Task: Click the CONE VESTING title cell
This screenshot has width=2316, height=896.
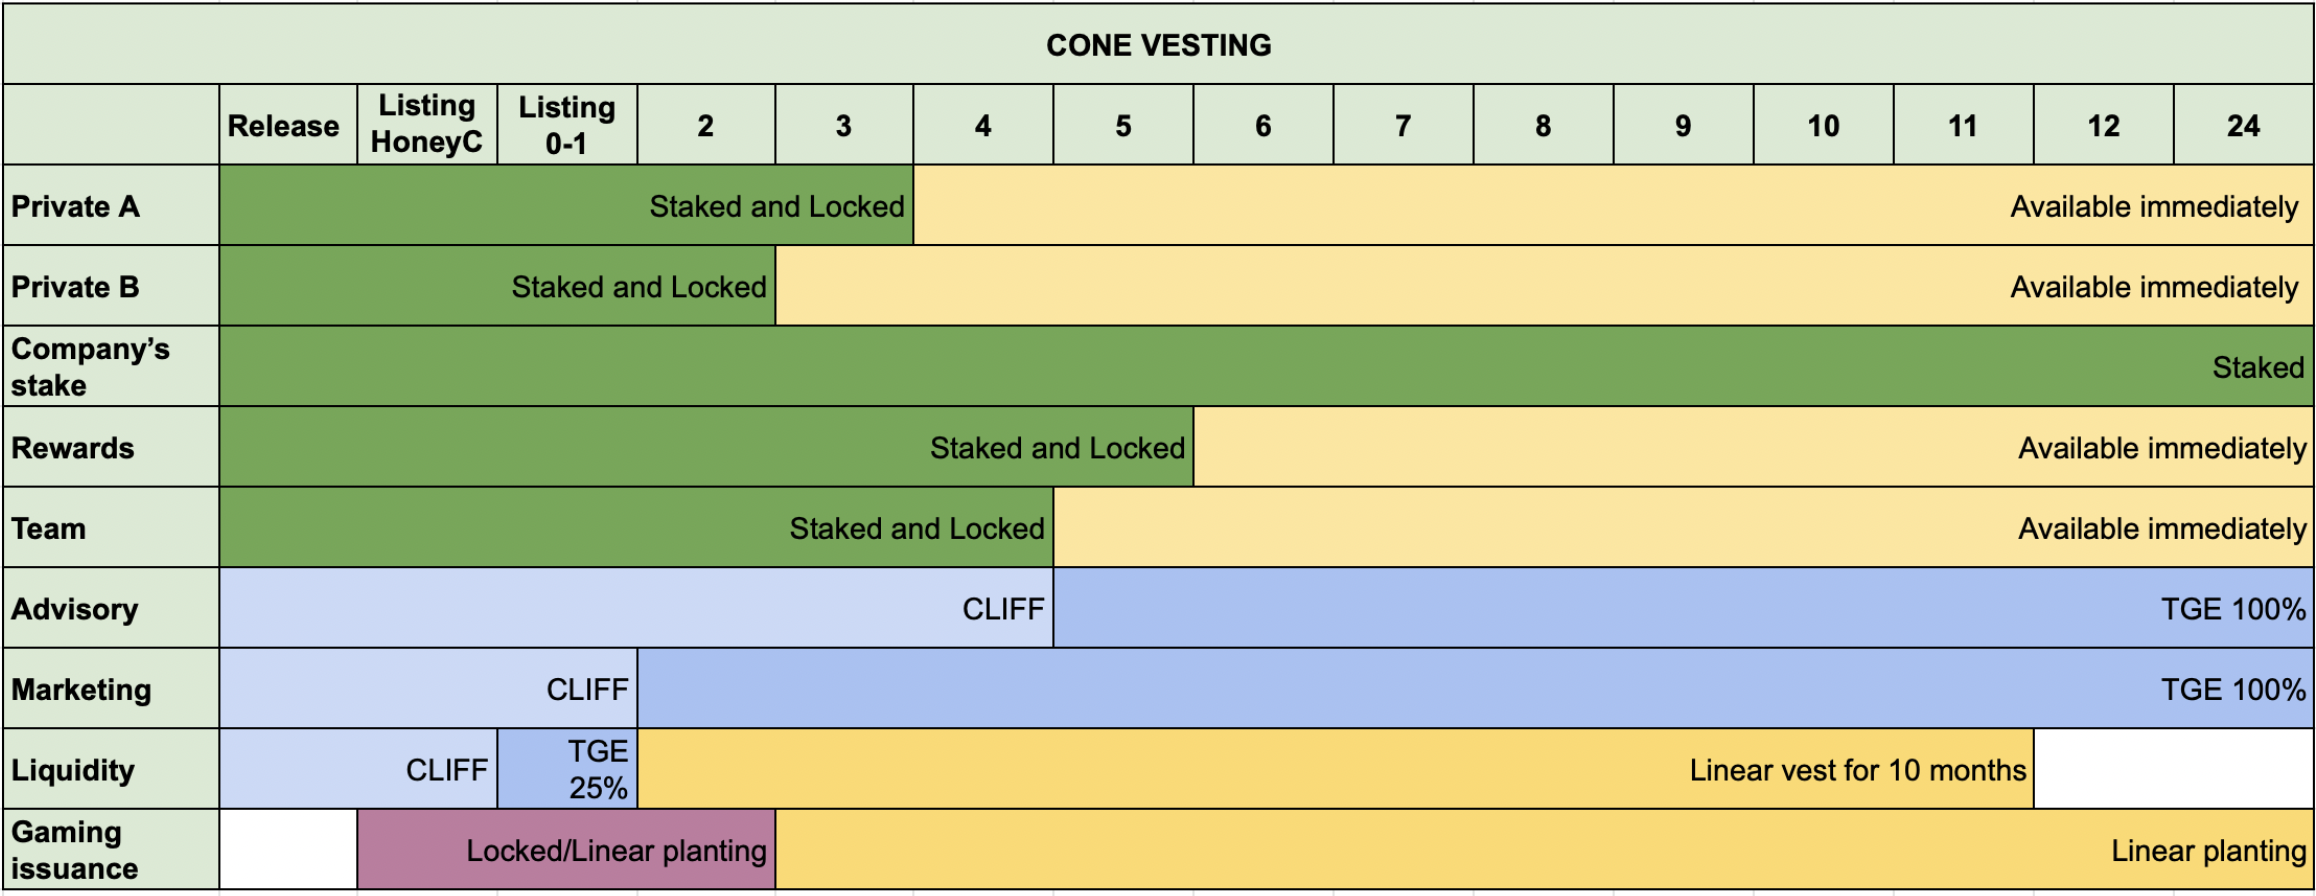Action: click(1158, 45)
